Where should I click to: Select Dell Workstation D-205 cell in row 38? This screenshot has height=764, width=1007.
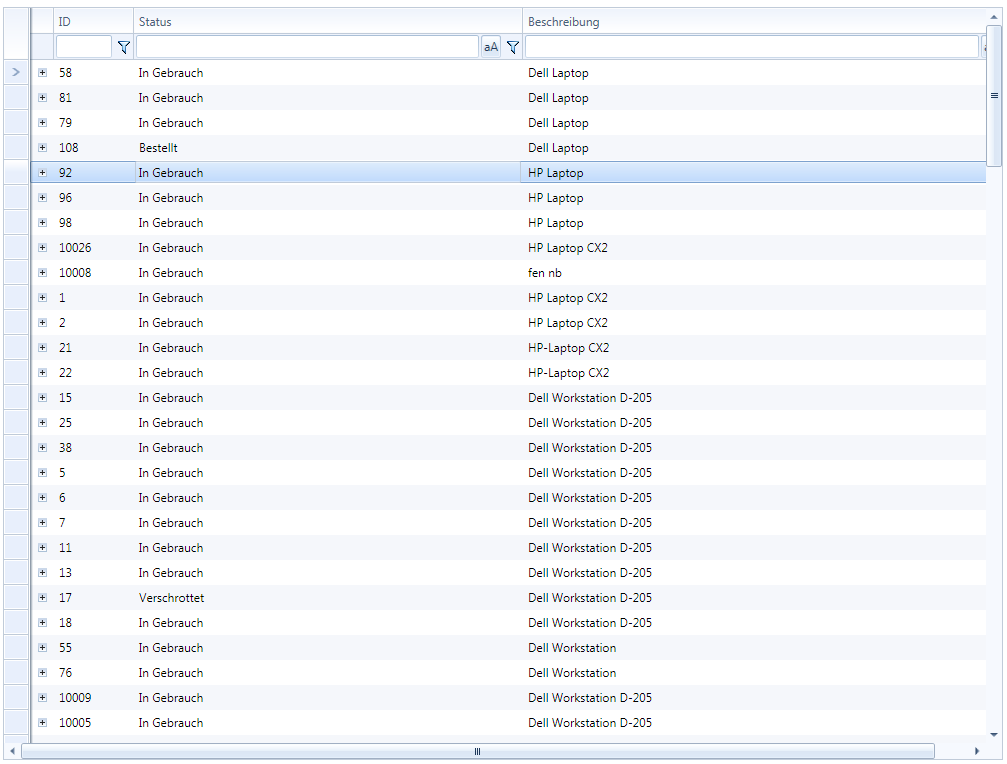point(754,447)
